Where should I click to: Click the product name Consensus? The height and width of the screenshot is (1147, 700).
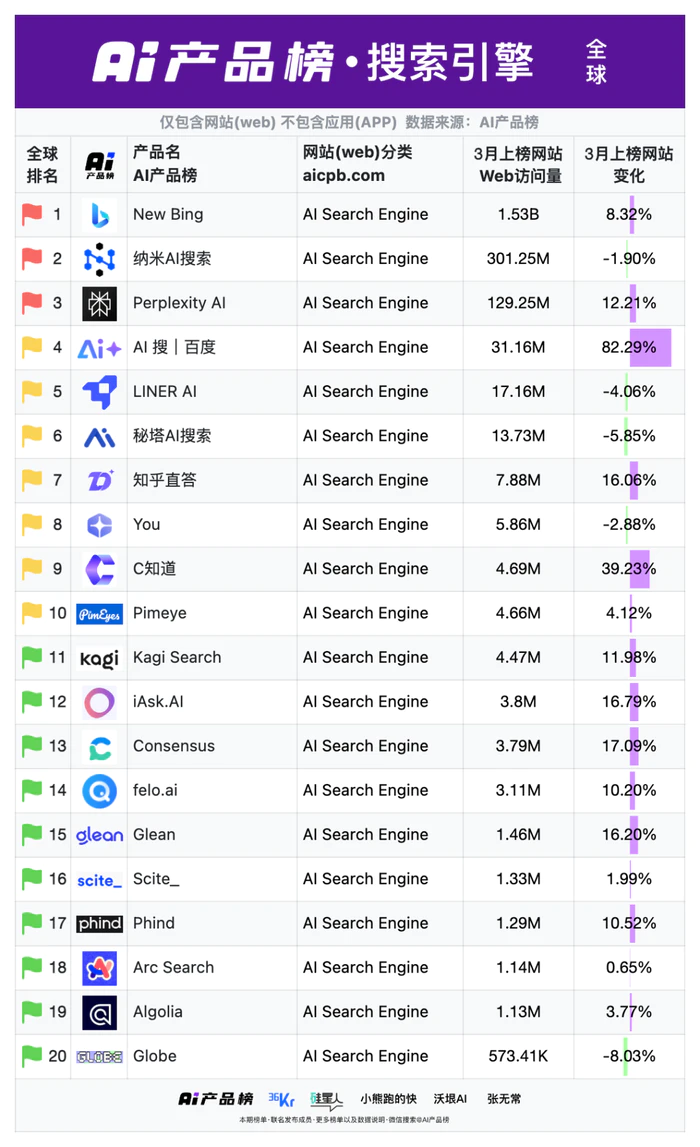pos(174,746)
